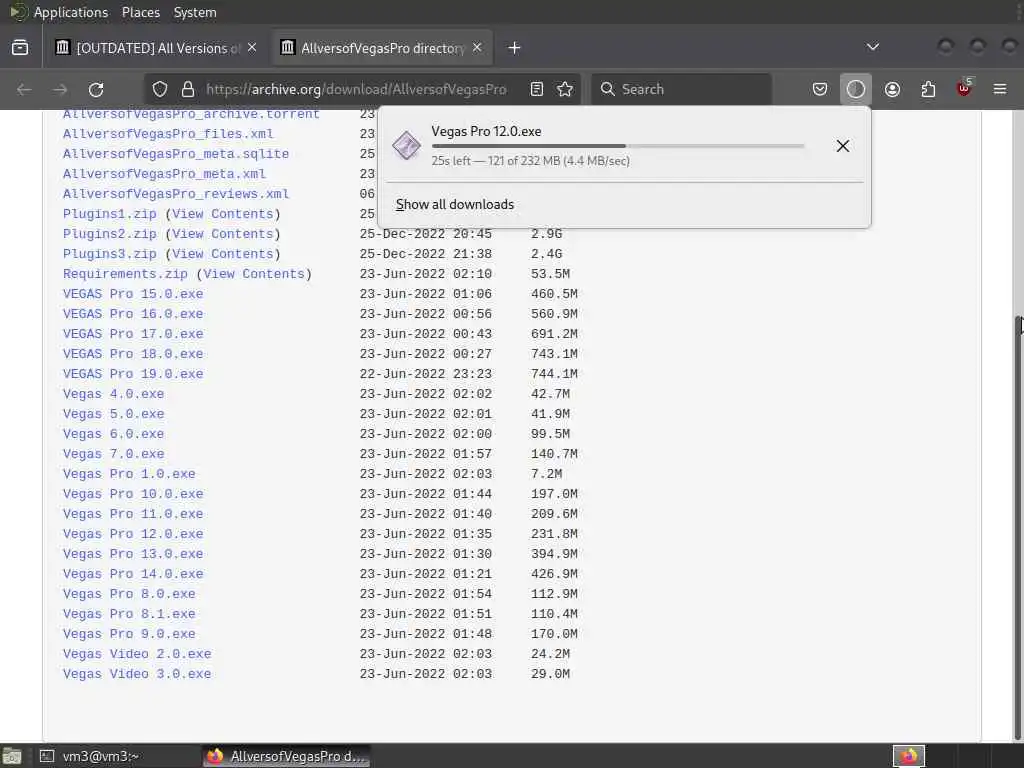The height and width of the screenshot is (768, 1024).
Task: Download Vegas Pro 11.0.exe
Action: (x=133, y=514)
